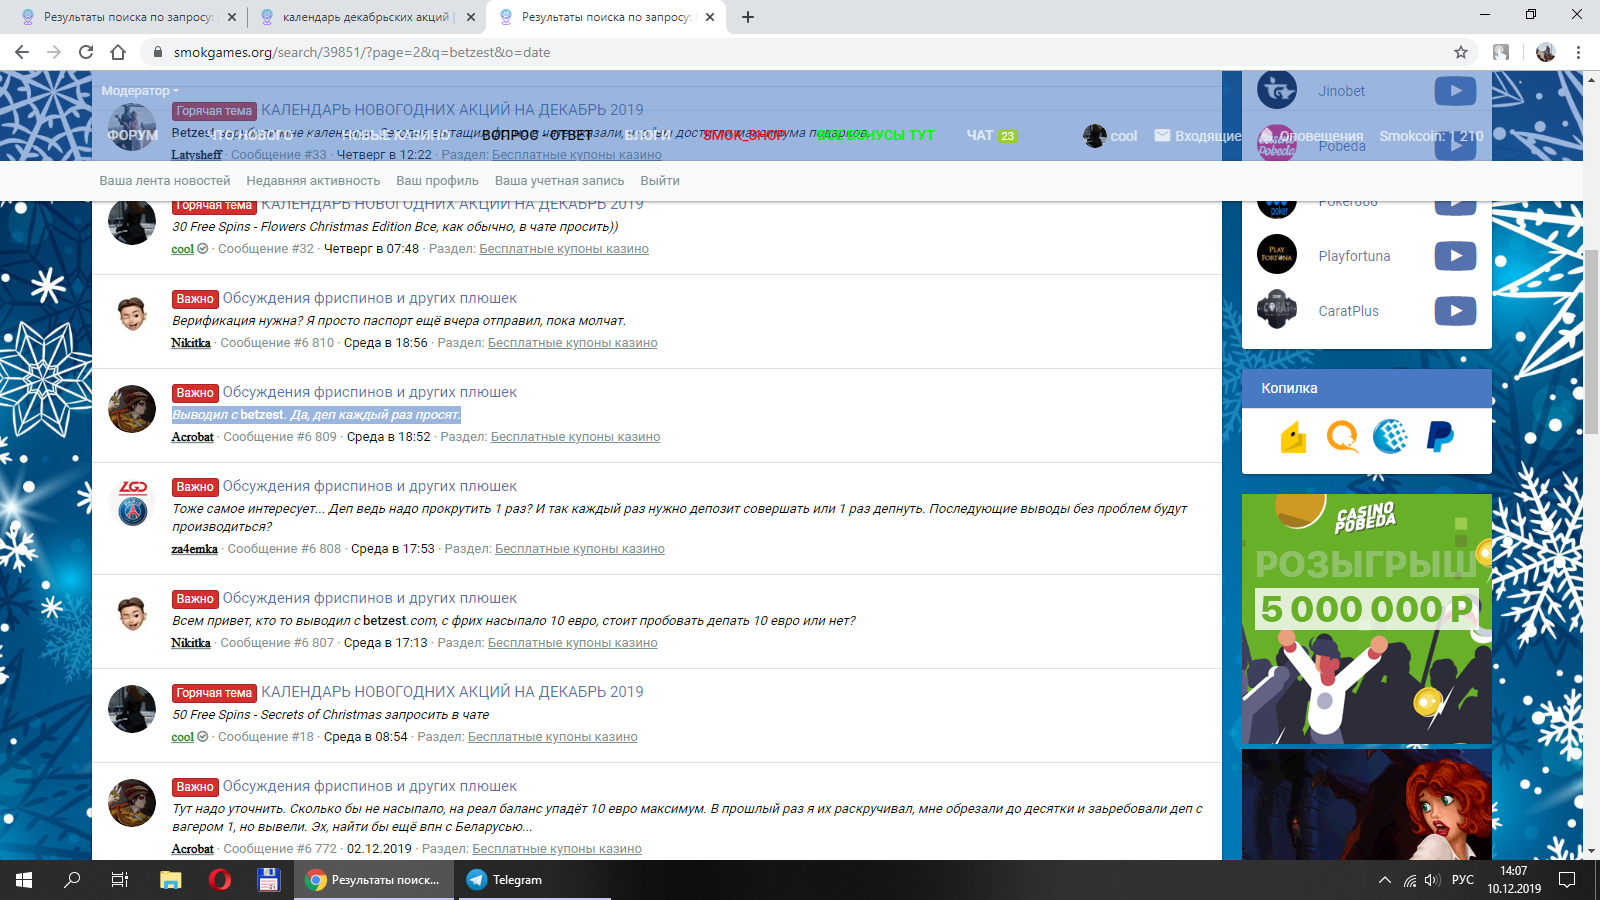Play the Playfortuna video button
This screenshot has width=1600, height=900.
pyautogui.click(x=1455, y=256)
